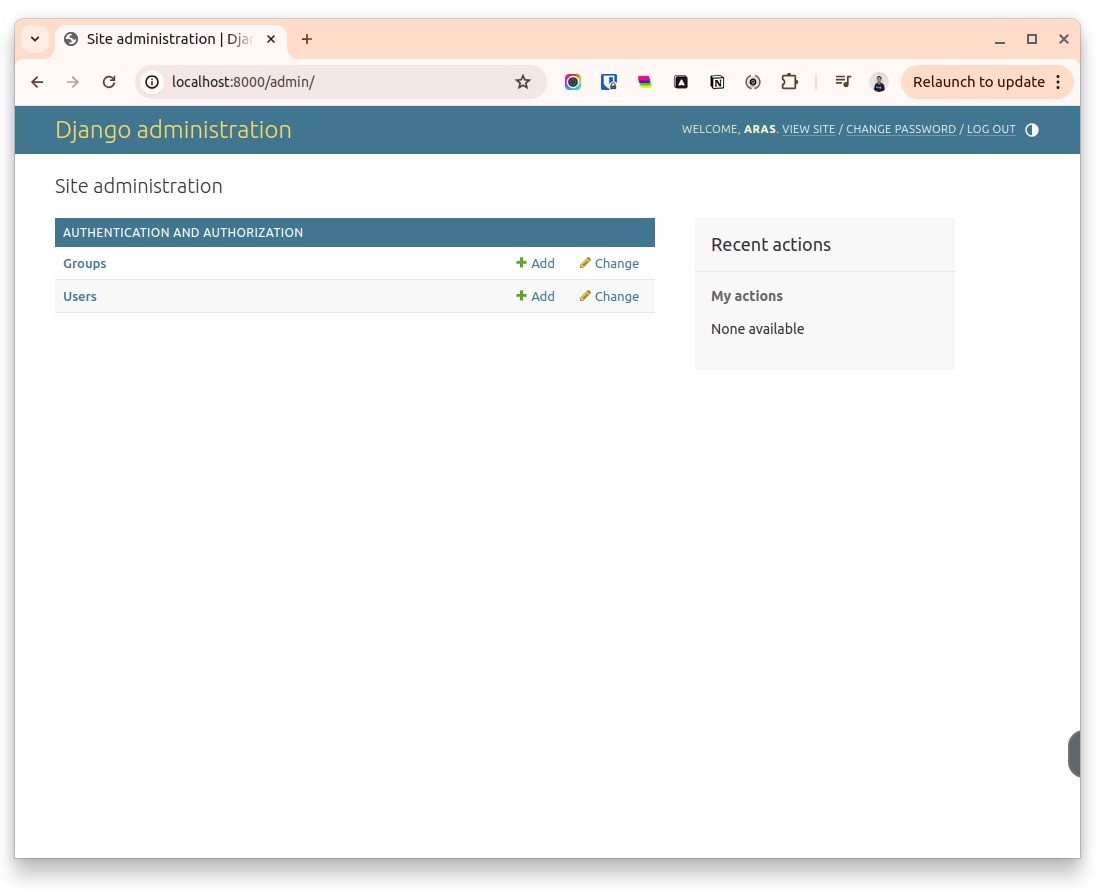
Task: Open the Notion extension icon
Action: point(717,82)
